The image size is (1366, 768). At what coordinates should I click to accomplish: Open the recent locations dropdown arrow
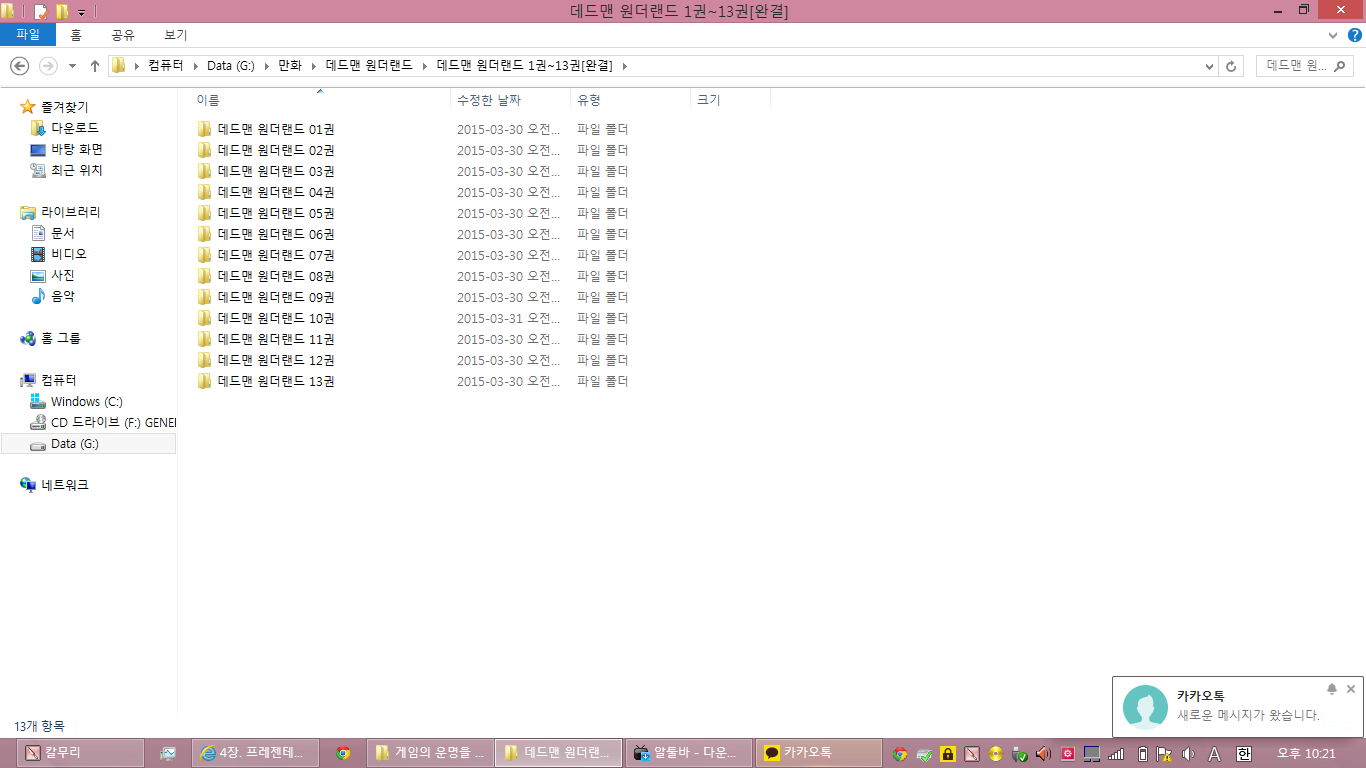72,66
